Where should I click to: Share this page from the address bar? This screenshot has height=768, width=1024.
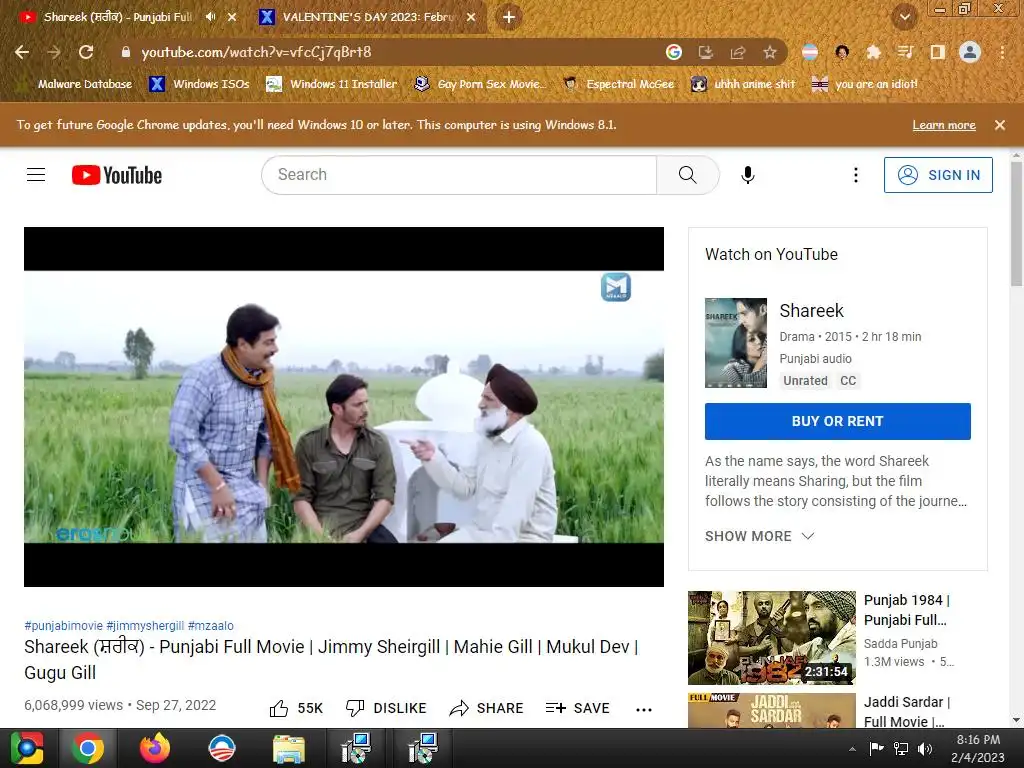[738, 52]
